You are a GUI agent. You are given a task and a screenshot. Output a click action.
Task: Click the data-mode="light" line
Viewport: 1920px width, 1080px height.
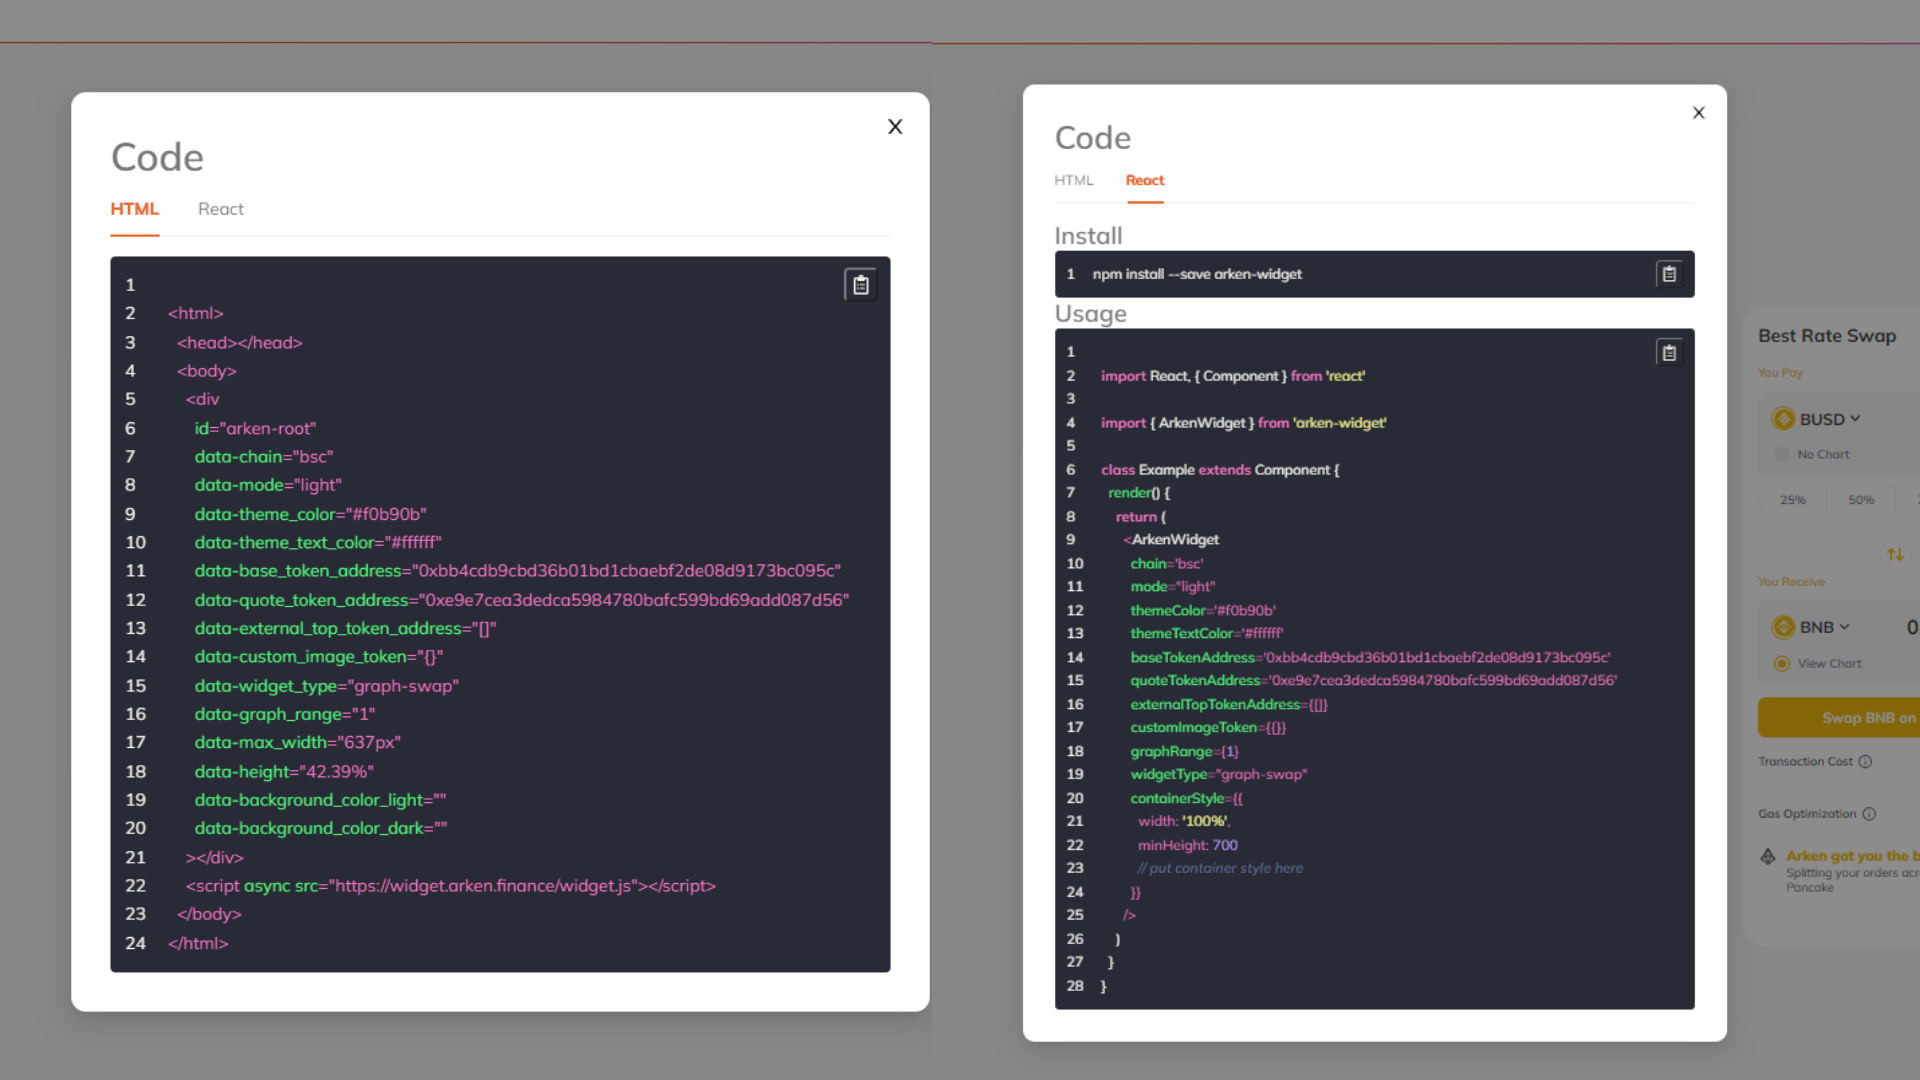(268, 485)
